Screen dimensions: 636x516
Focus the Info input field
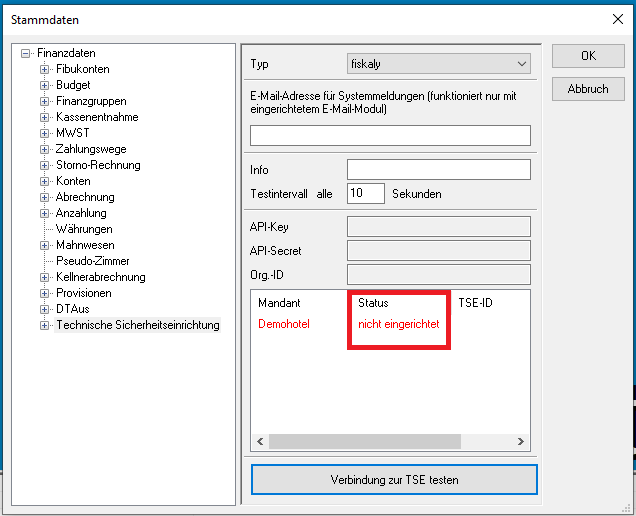tap(438, 170)
